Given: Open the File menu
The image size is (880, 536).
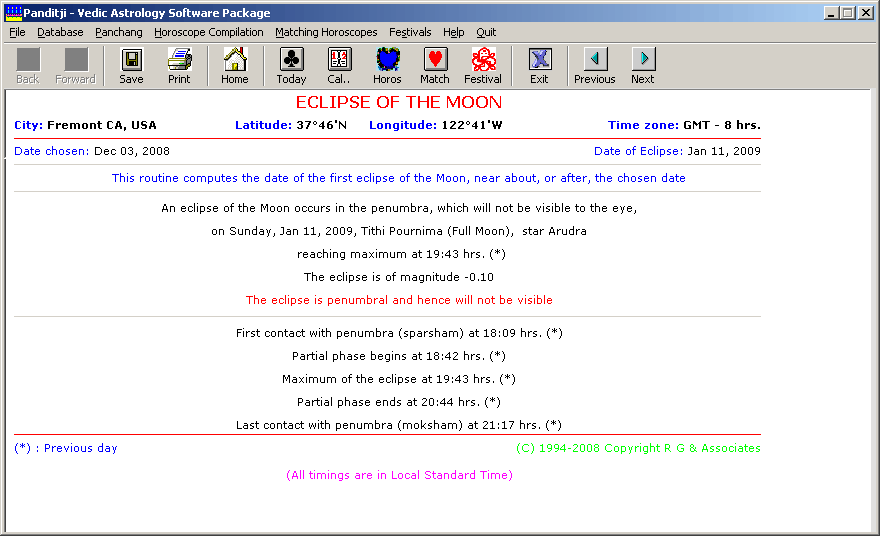Looking at the screenshot, I should [17, 33].
